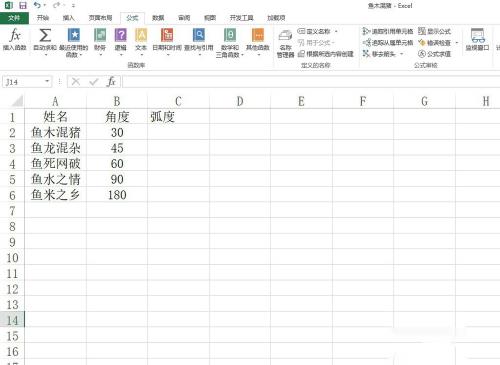Image resolution: width=500 pixels, height=365 pixels.
Task: Select cell C2 under 弧度 header
Action: [x=178, y=132]
